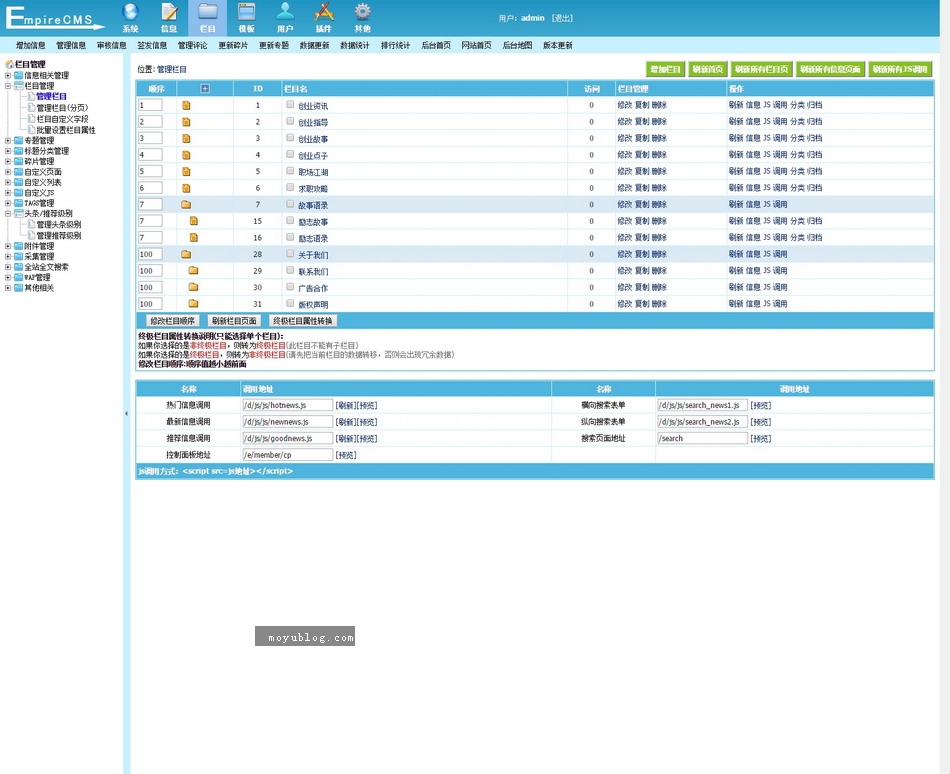
Task: Click the EmpireCMS logo
Action: [55, 17]
